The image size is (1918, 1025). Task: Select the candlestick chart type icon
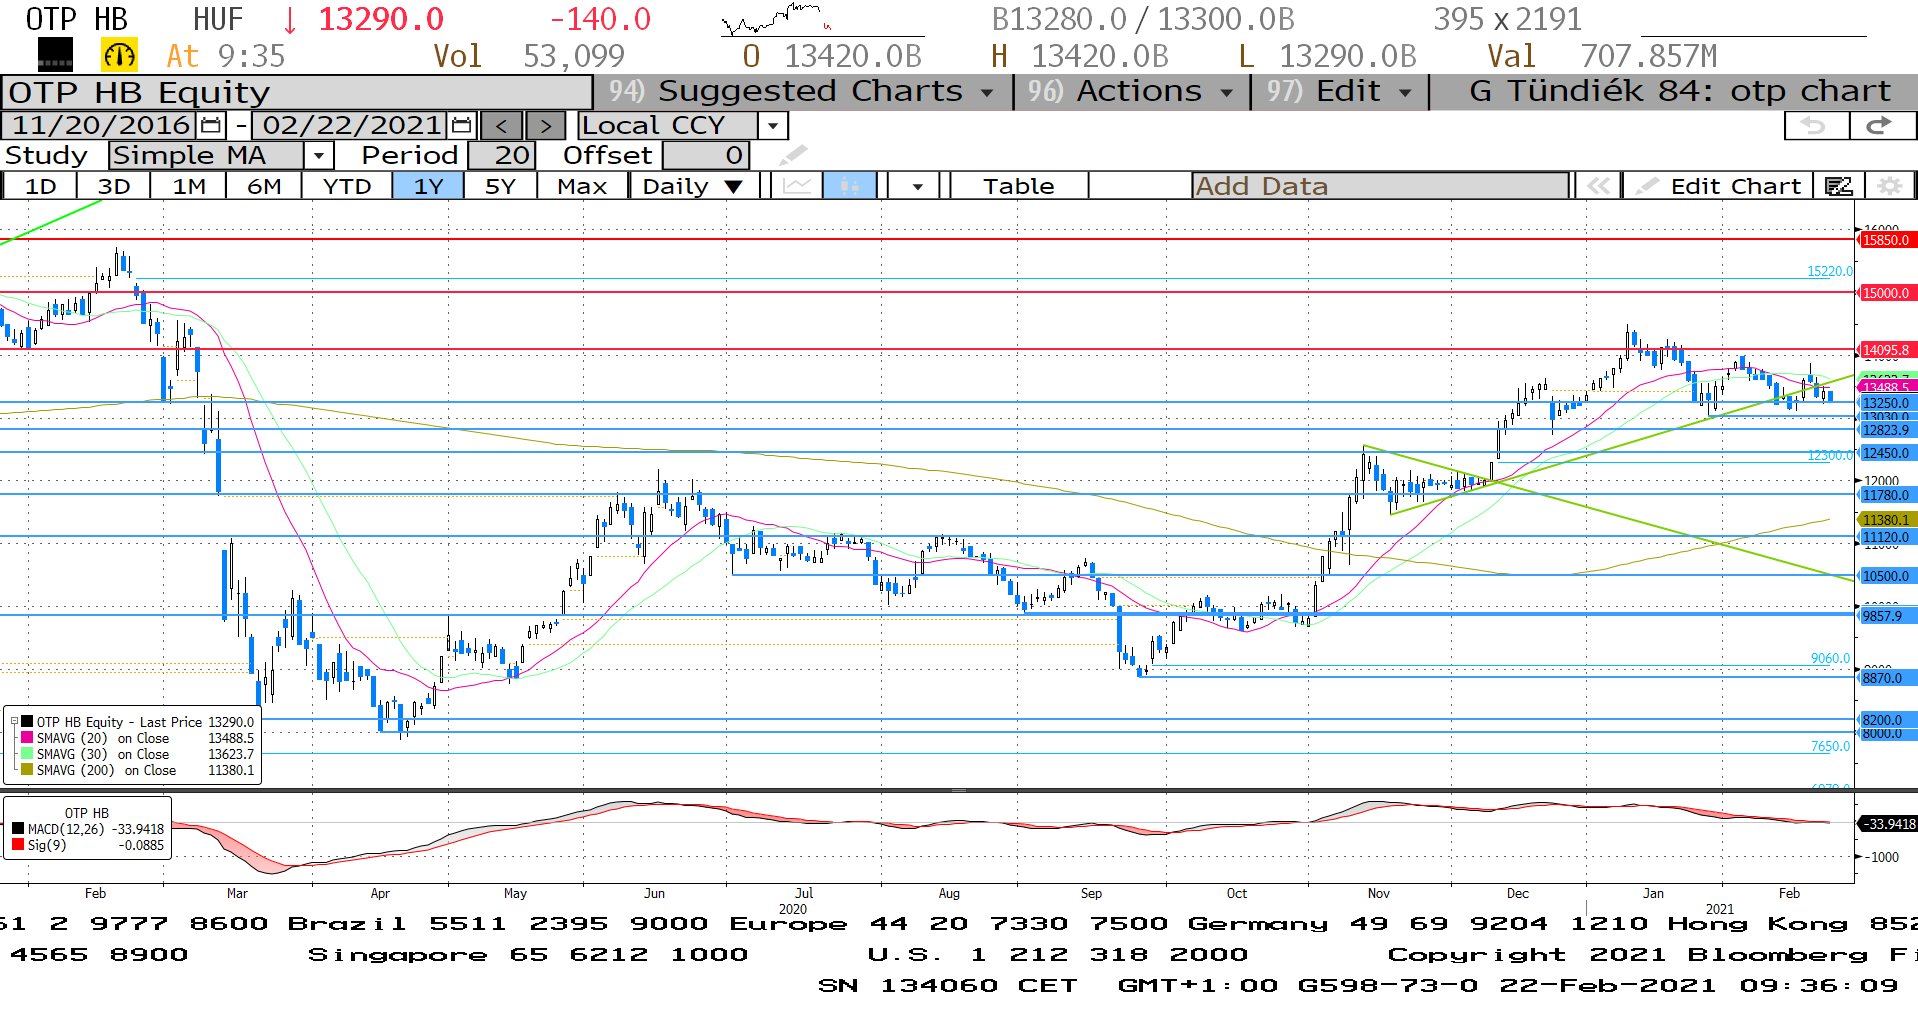[x=850, y=186]
